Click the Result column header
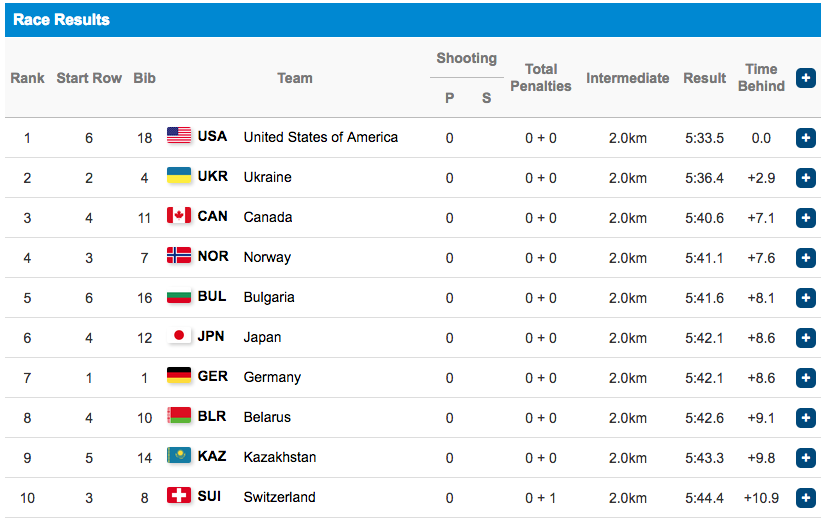833x522 pixels. point(704,78)
